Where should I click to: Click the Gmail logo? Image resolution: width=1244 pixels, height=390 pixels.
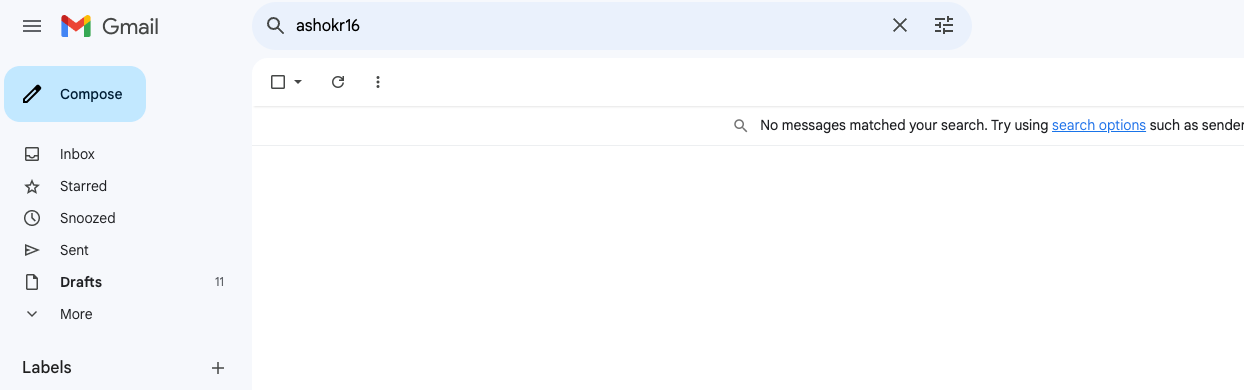110,26
